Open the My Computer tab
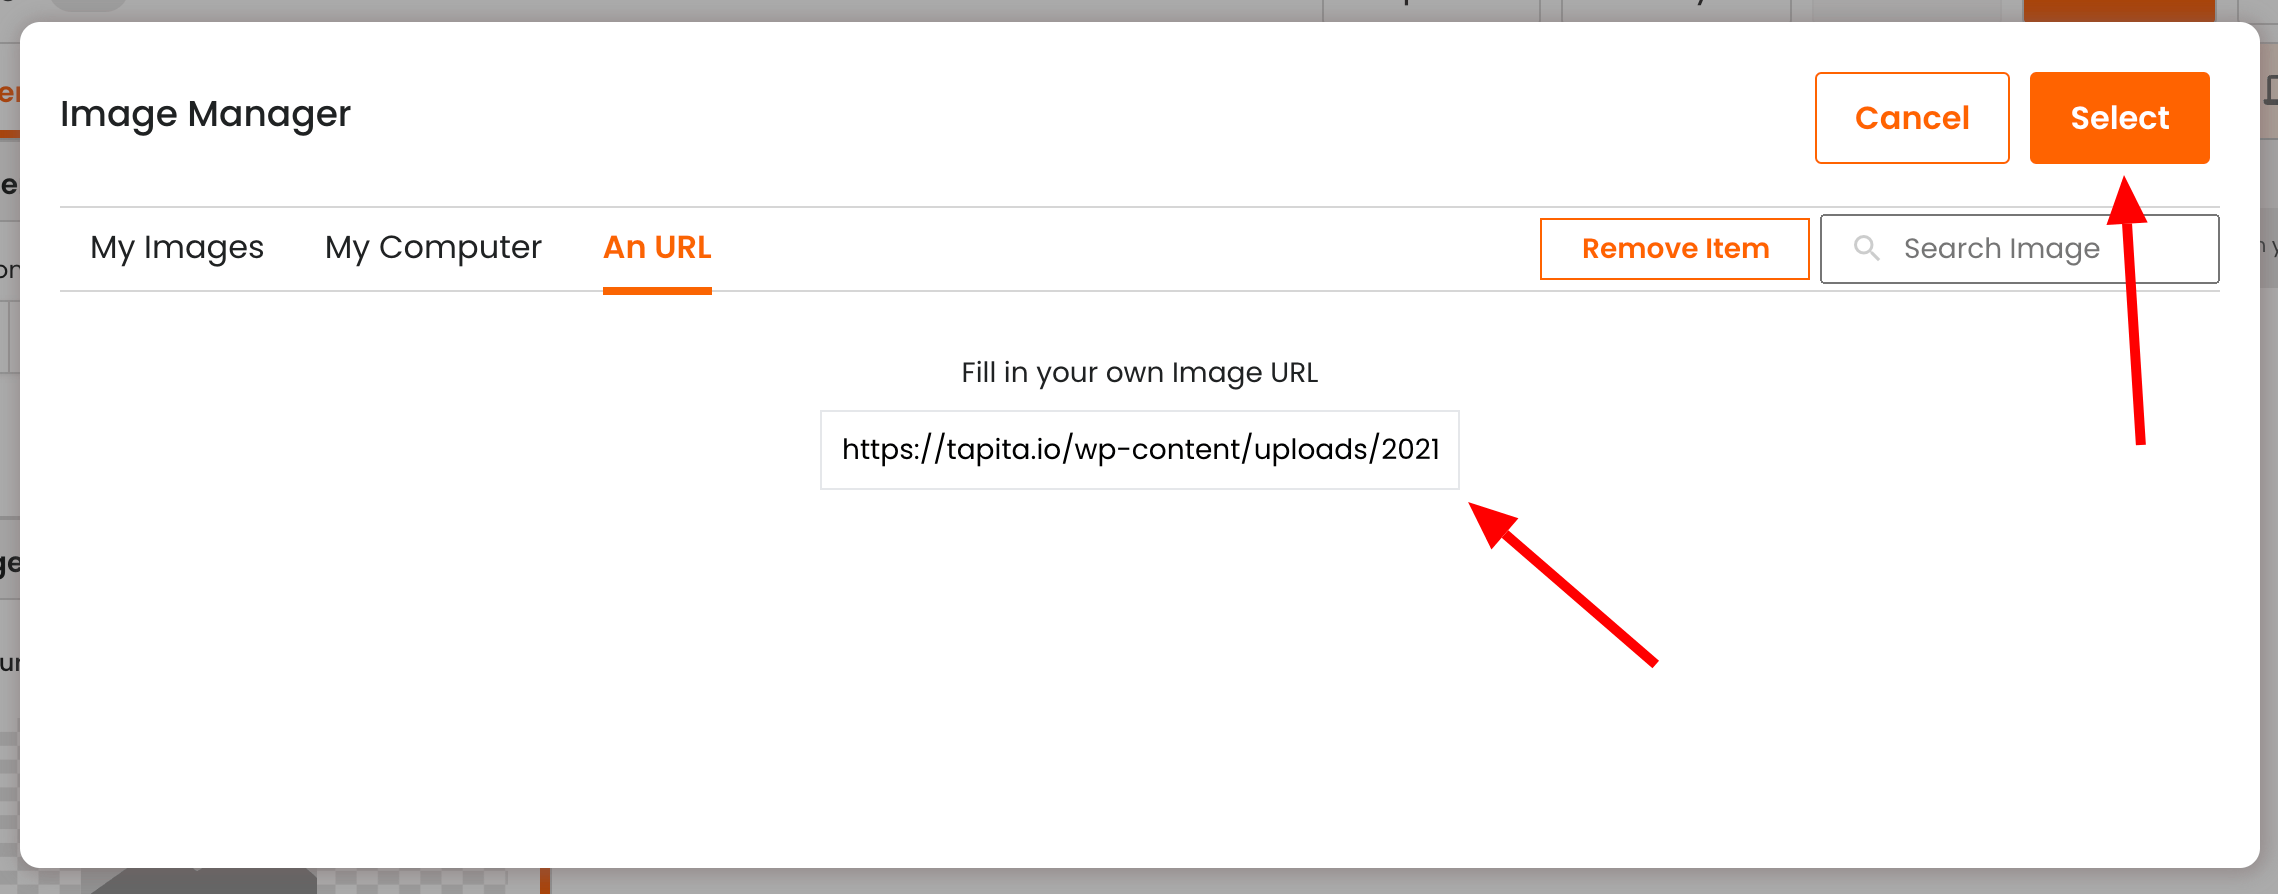The width and height of the screenshot is (2278, 894). (x=433, y=247)
